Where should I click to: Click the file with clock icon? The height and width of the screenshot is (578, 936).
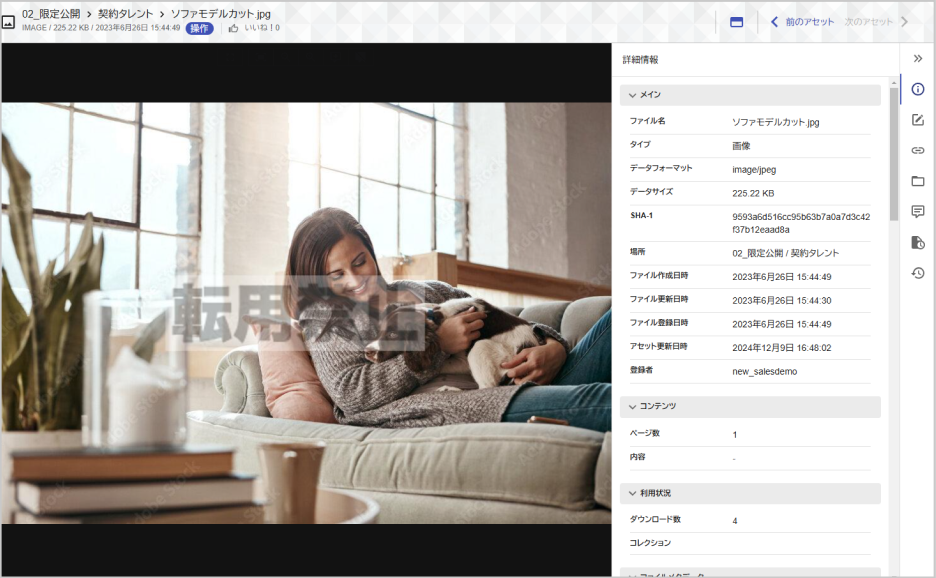(917, 242)
